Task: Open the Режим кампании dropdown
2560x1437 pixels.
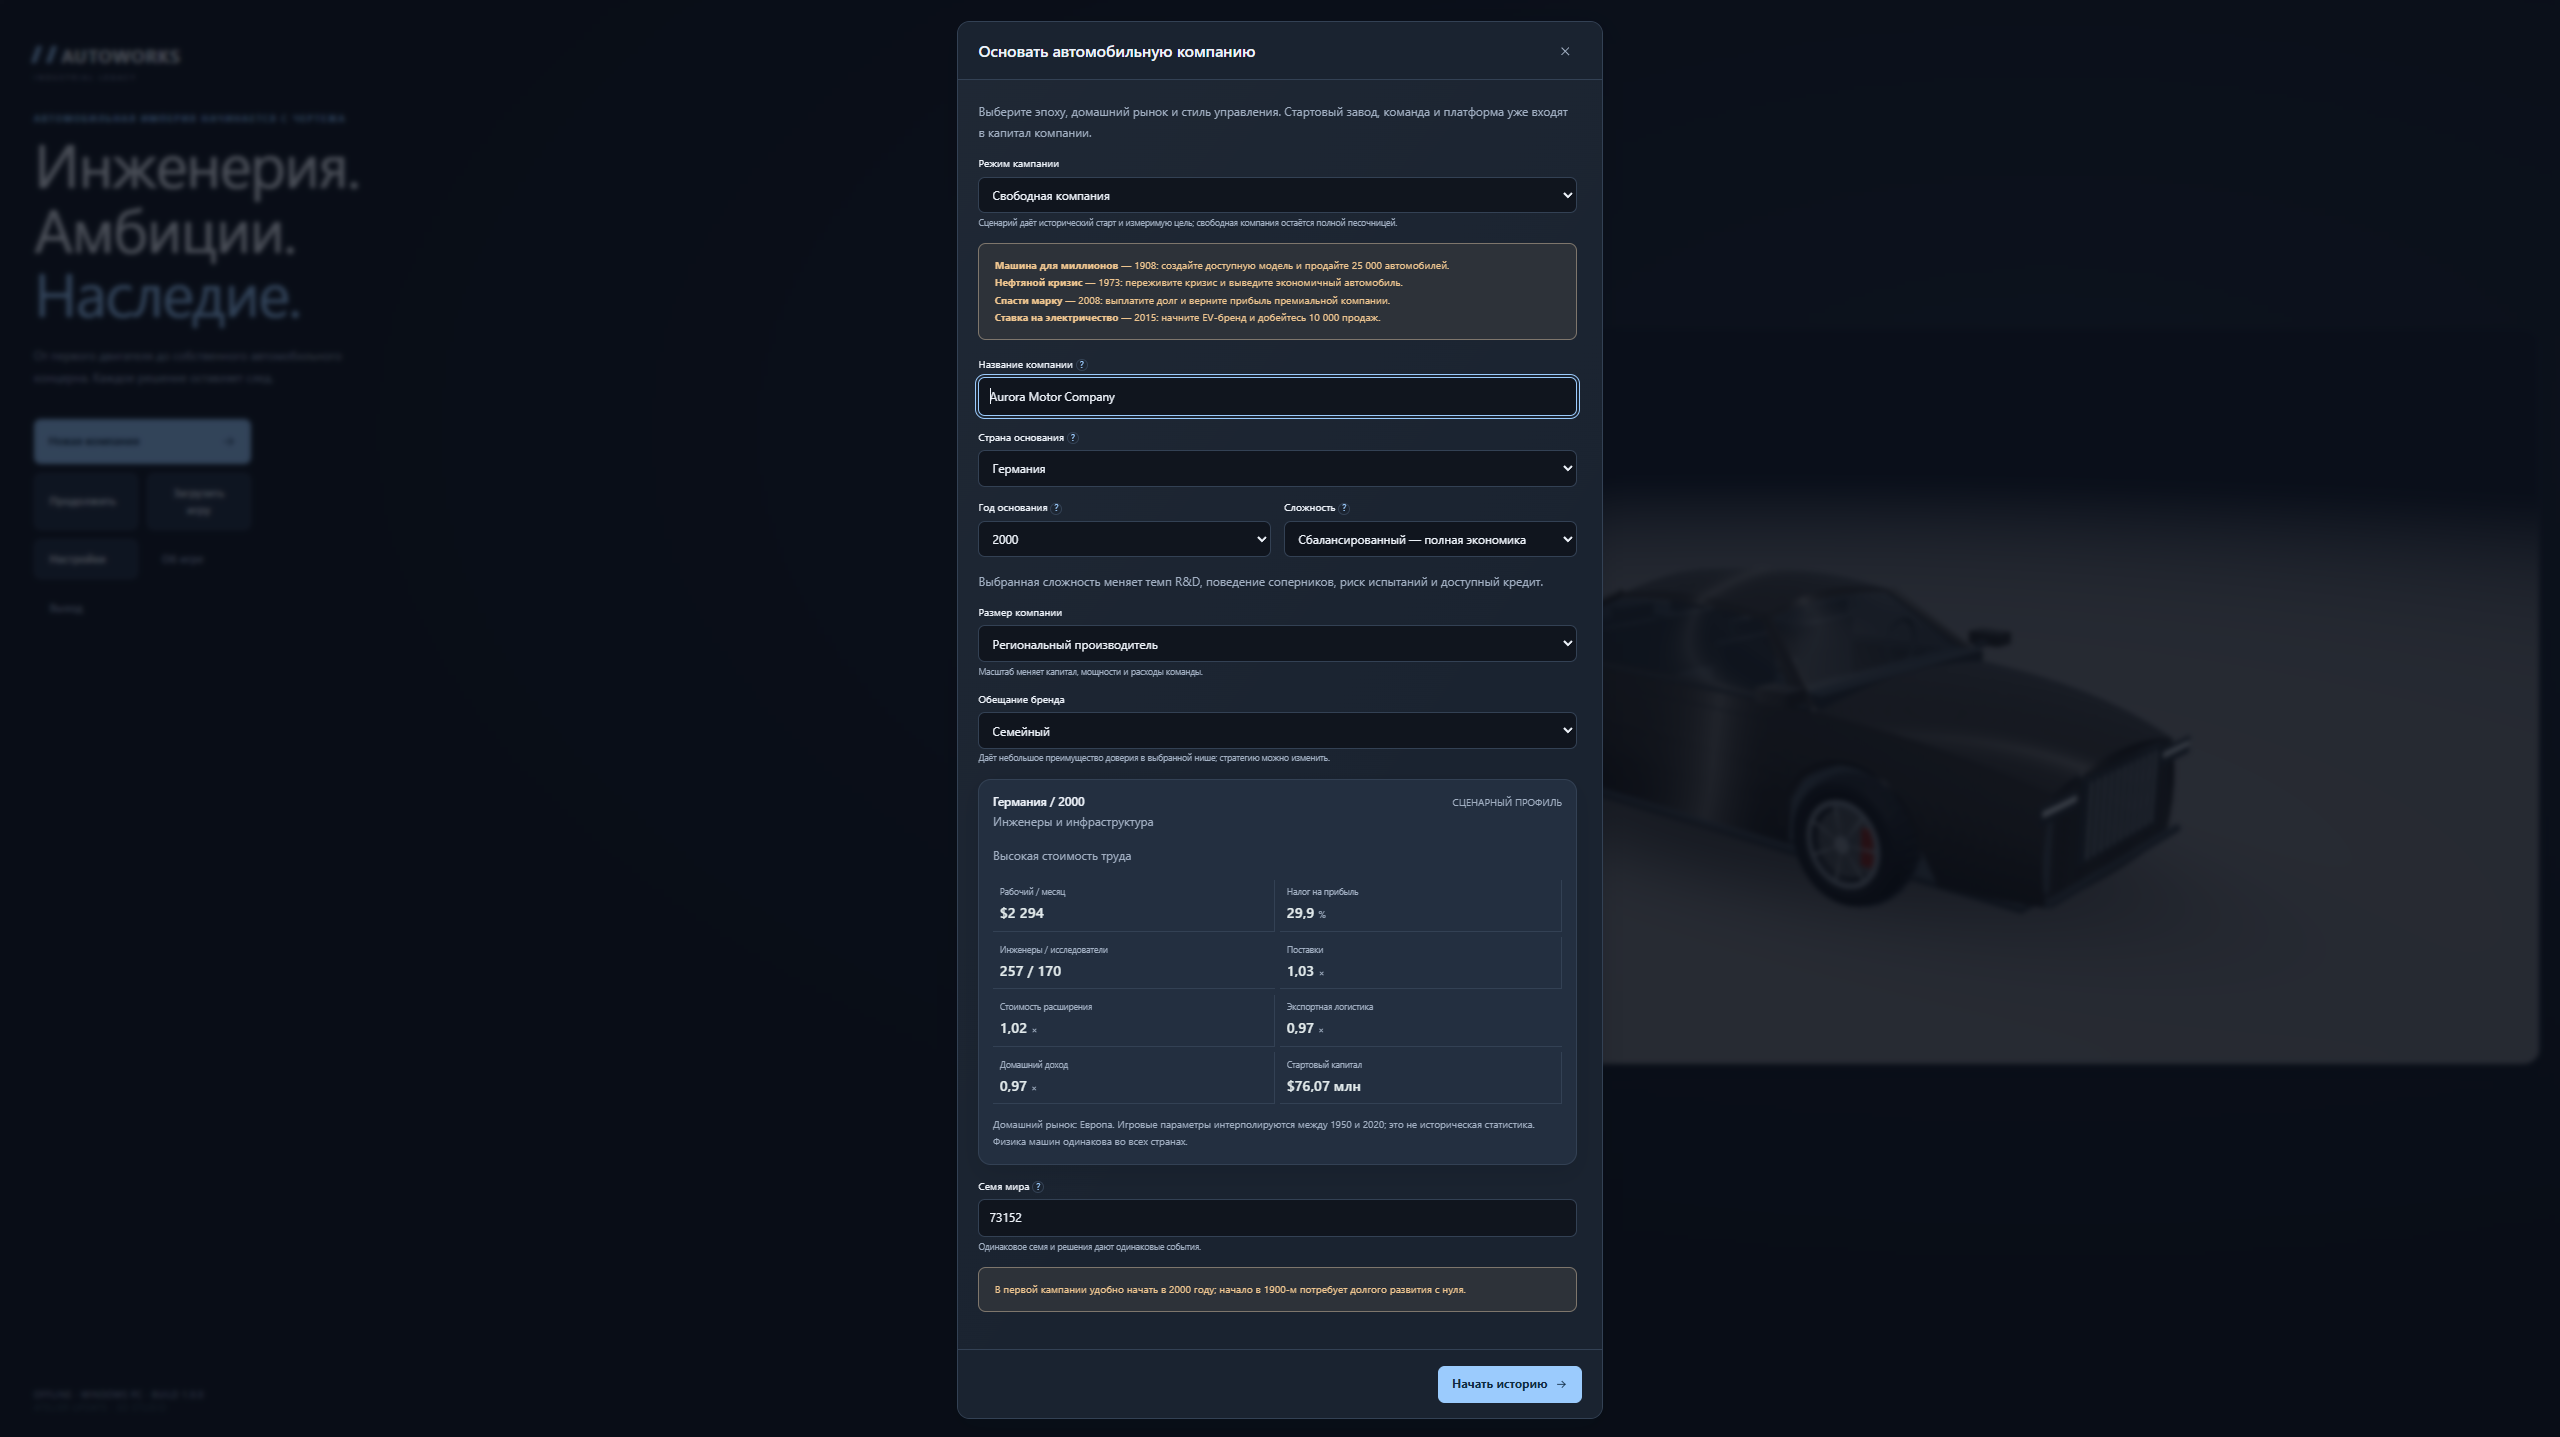Action: point(1277,195)
